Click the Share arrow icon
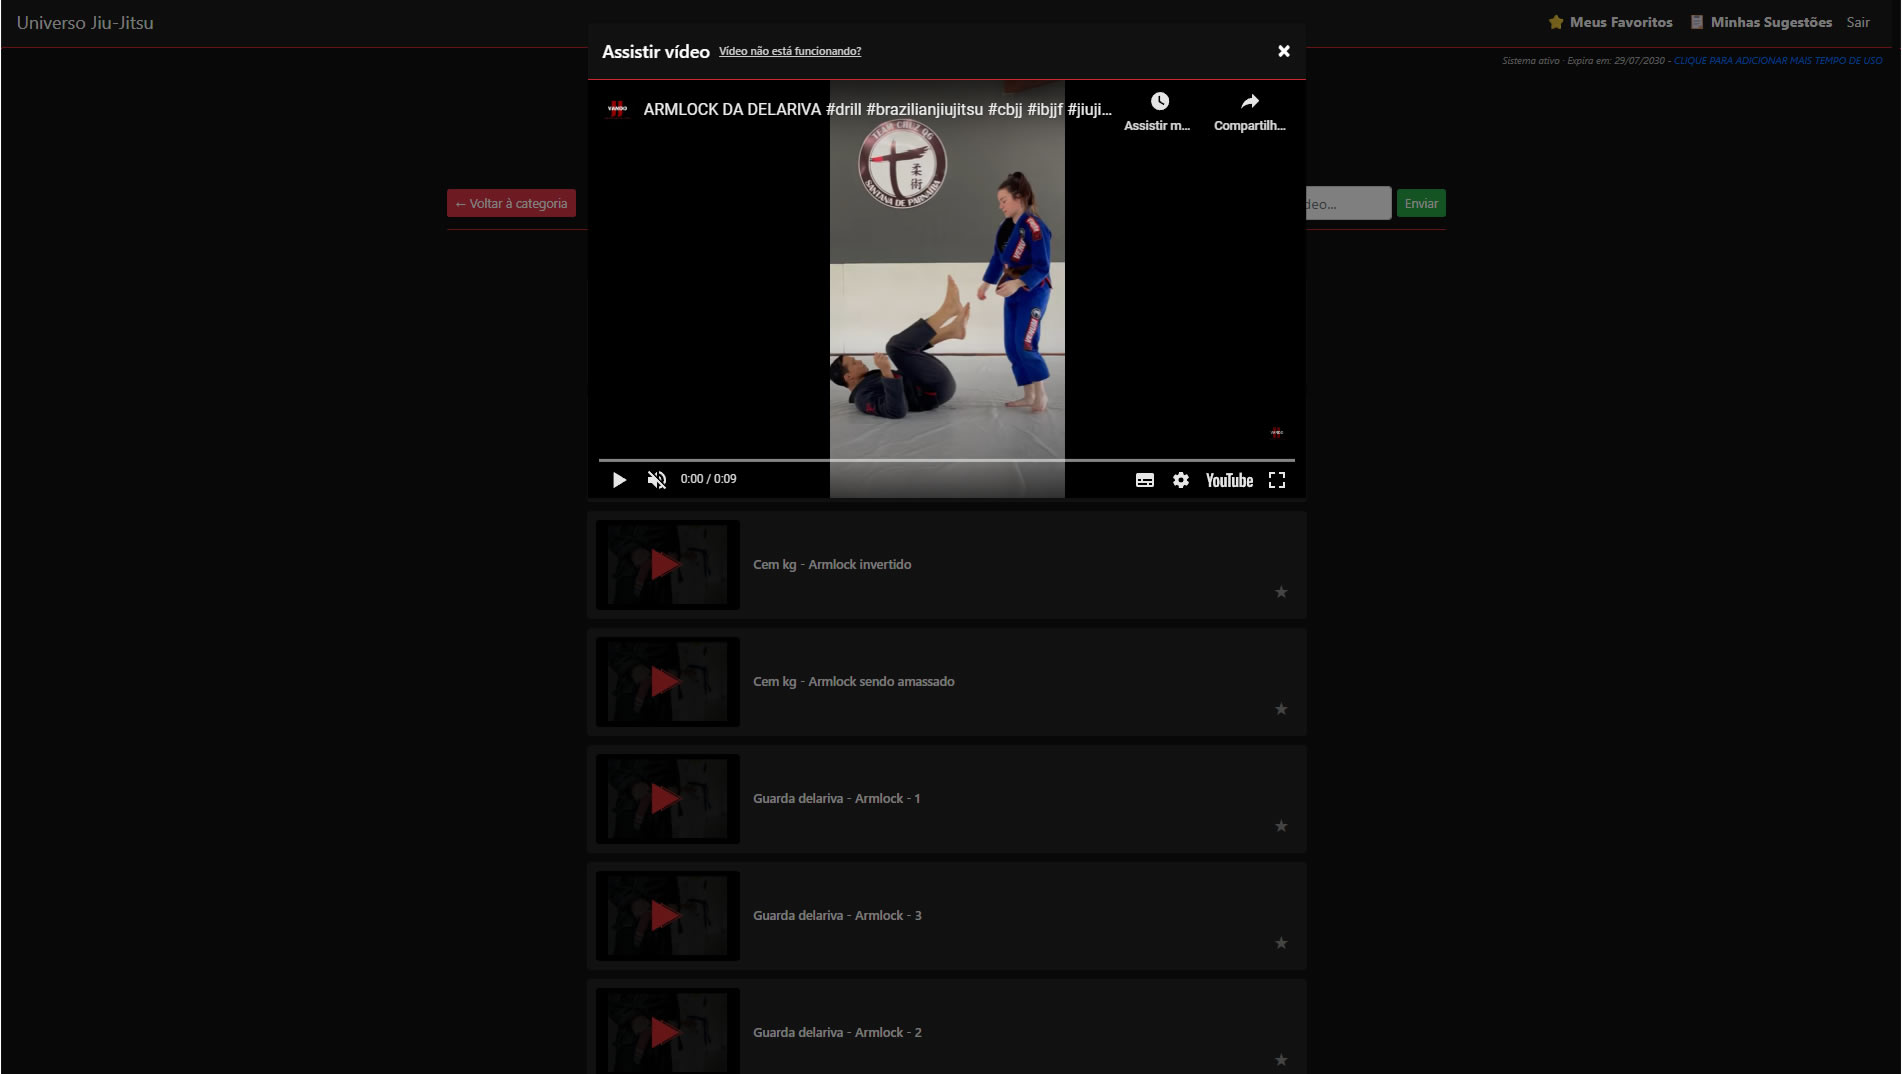 [x=1249, y=102]
